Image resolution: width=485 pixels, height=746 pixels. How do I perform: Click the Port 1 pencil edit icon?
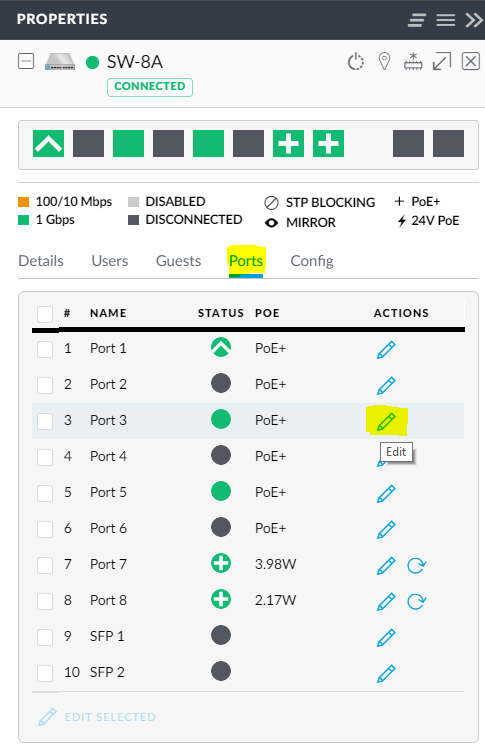coord(386,349)
